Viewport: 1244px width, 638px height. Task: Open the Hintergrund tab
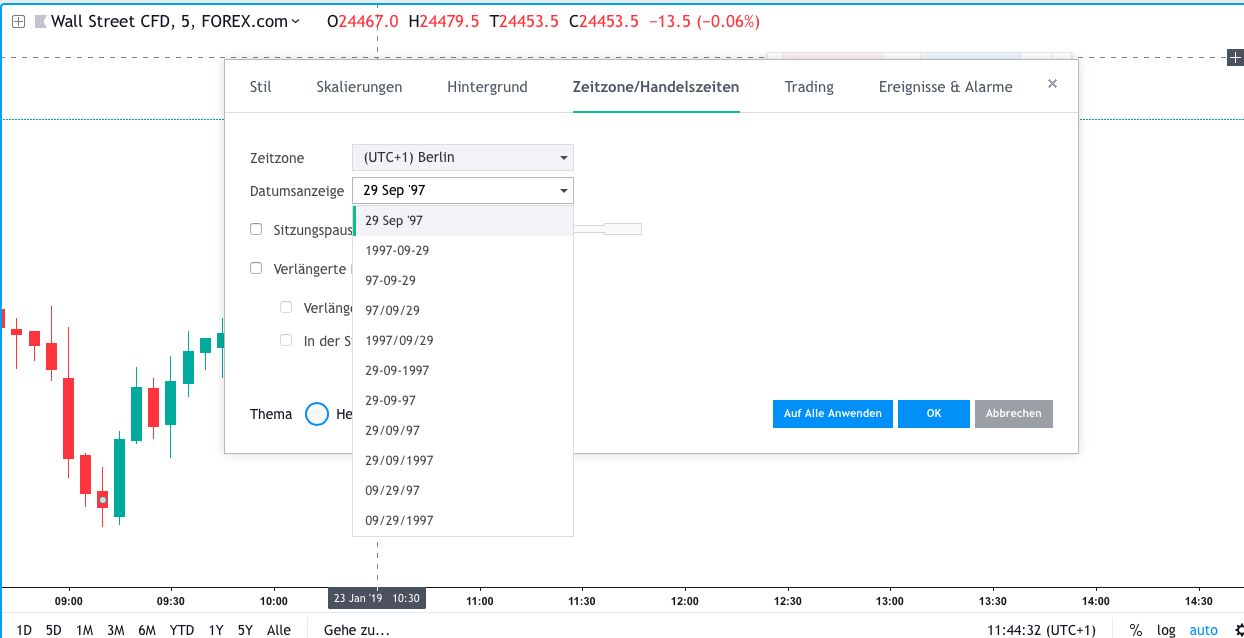(x=487, y=87)
